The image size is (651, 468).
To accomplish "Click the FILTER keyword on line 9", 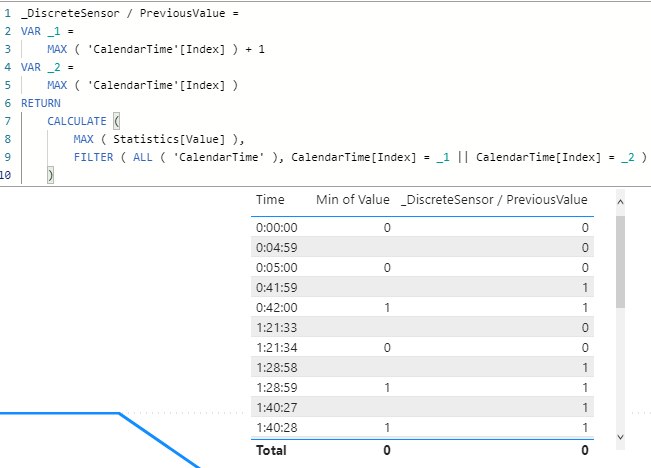I will [93, 157].
